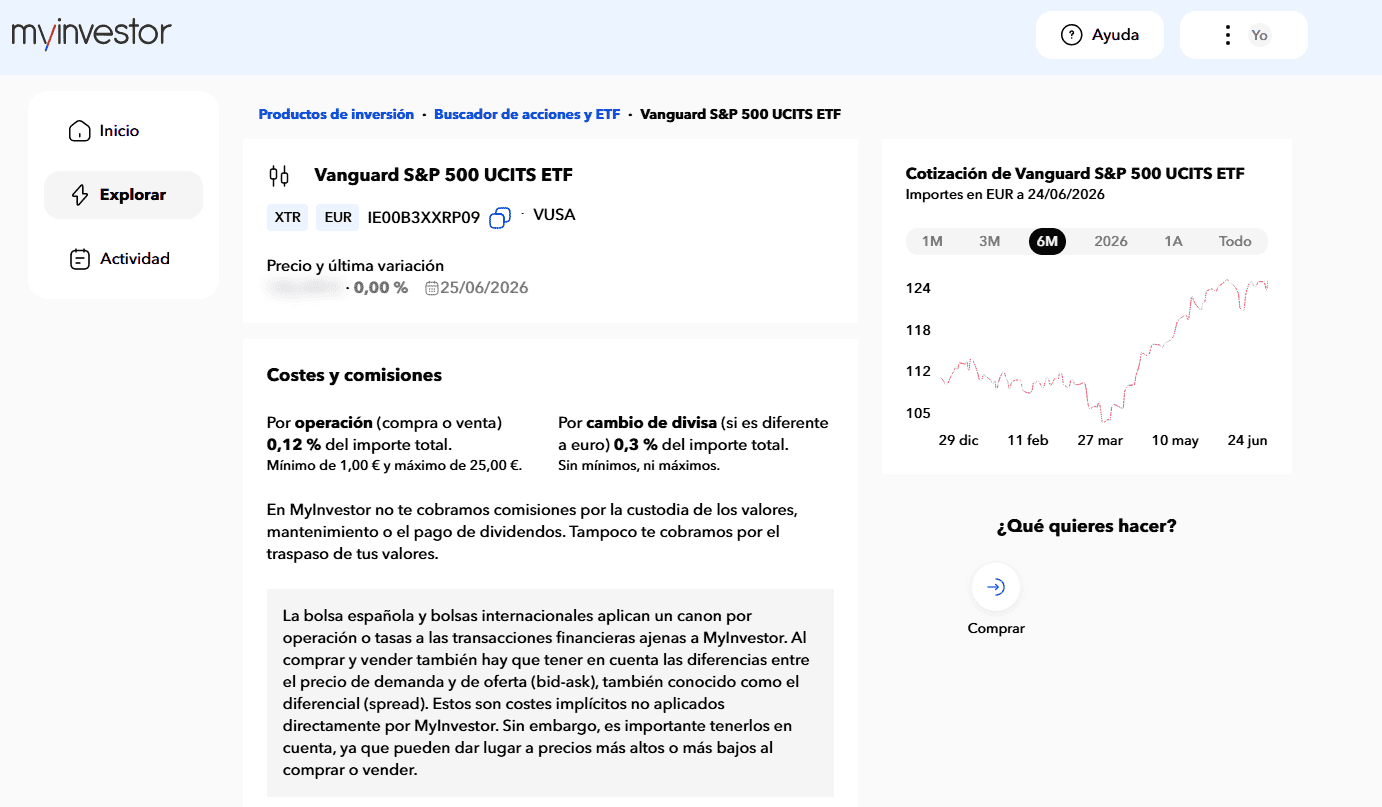
Task: Click the 27 mar date on the chart axis
Action: (x=1100, y=440)
